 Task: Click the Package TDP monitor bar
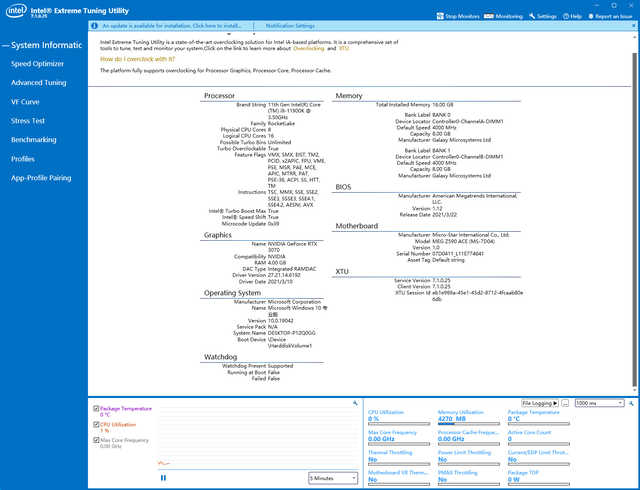coord(538,484)
